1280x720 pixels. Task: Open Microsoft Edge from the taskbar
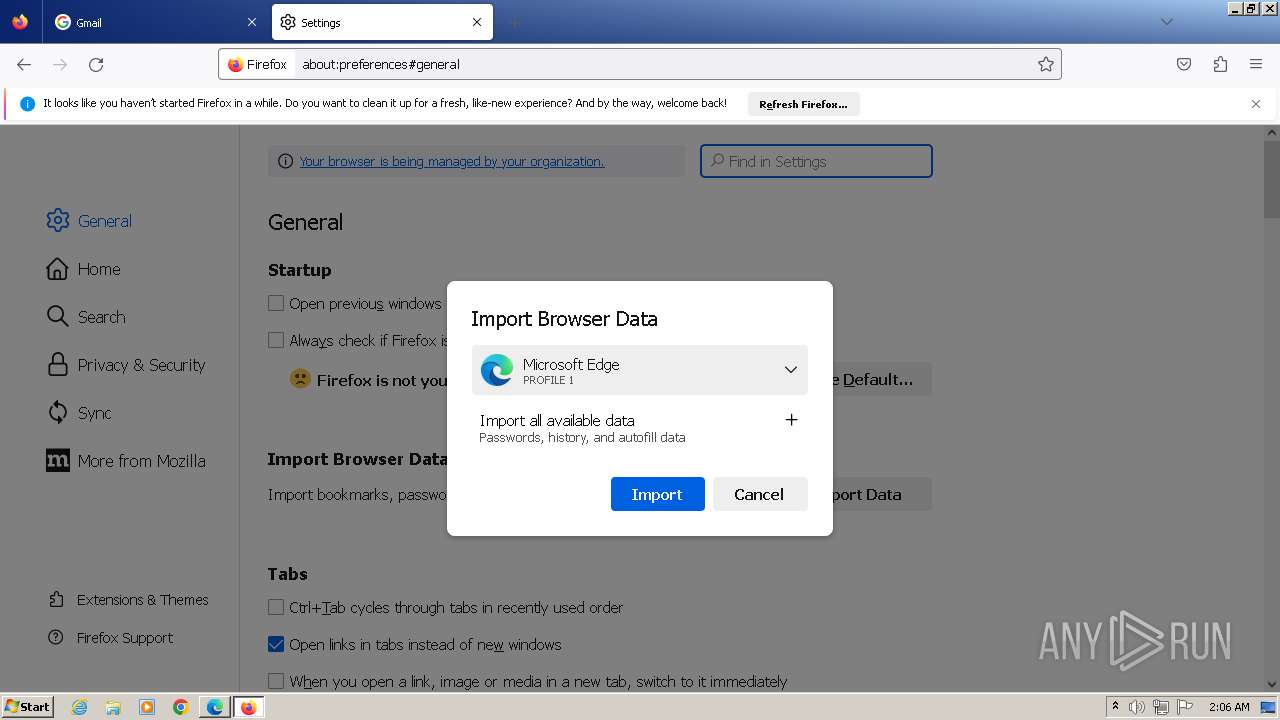coord(215,707)
